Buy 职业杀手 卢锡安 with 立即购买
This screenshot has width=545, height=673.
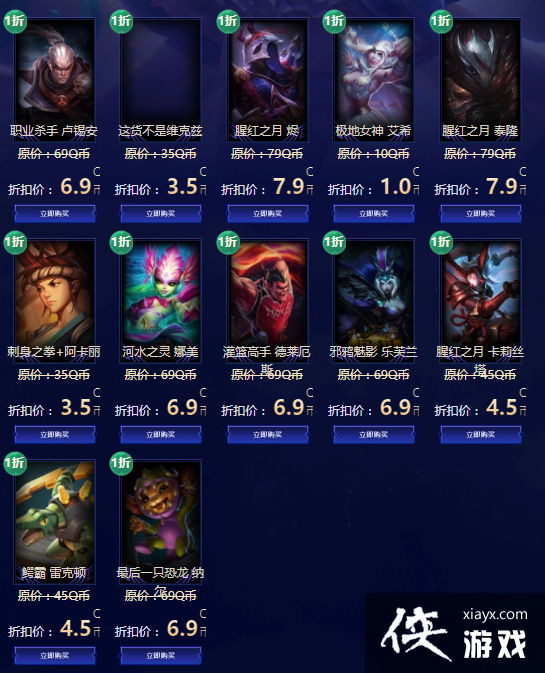click(x=54, y=213)
